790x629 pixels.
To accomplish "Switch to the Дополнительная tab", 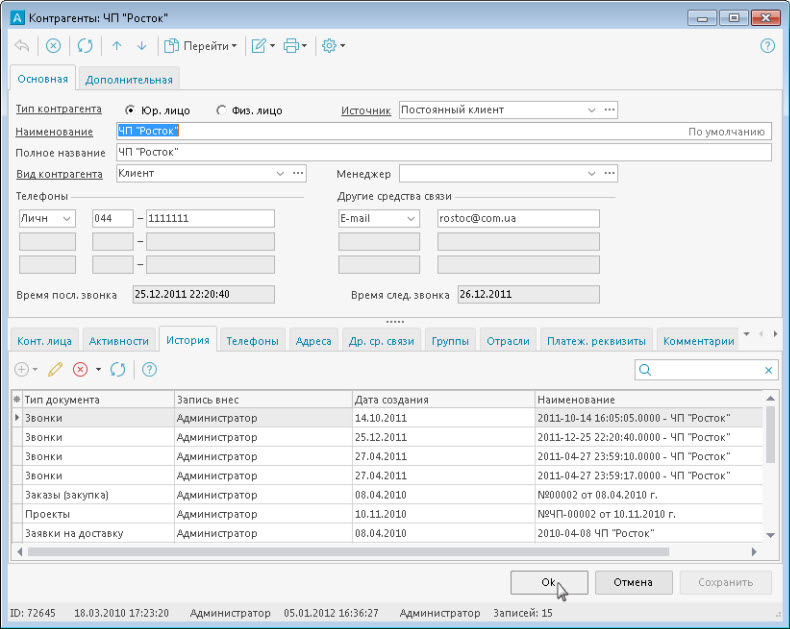I will click(x=129, y=80).
